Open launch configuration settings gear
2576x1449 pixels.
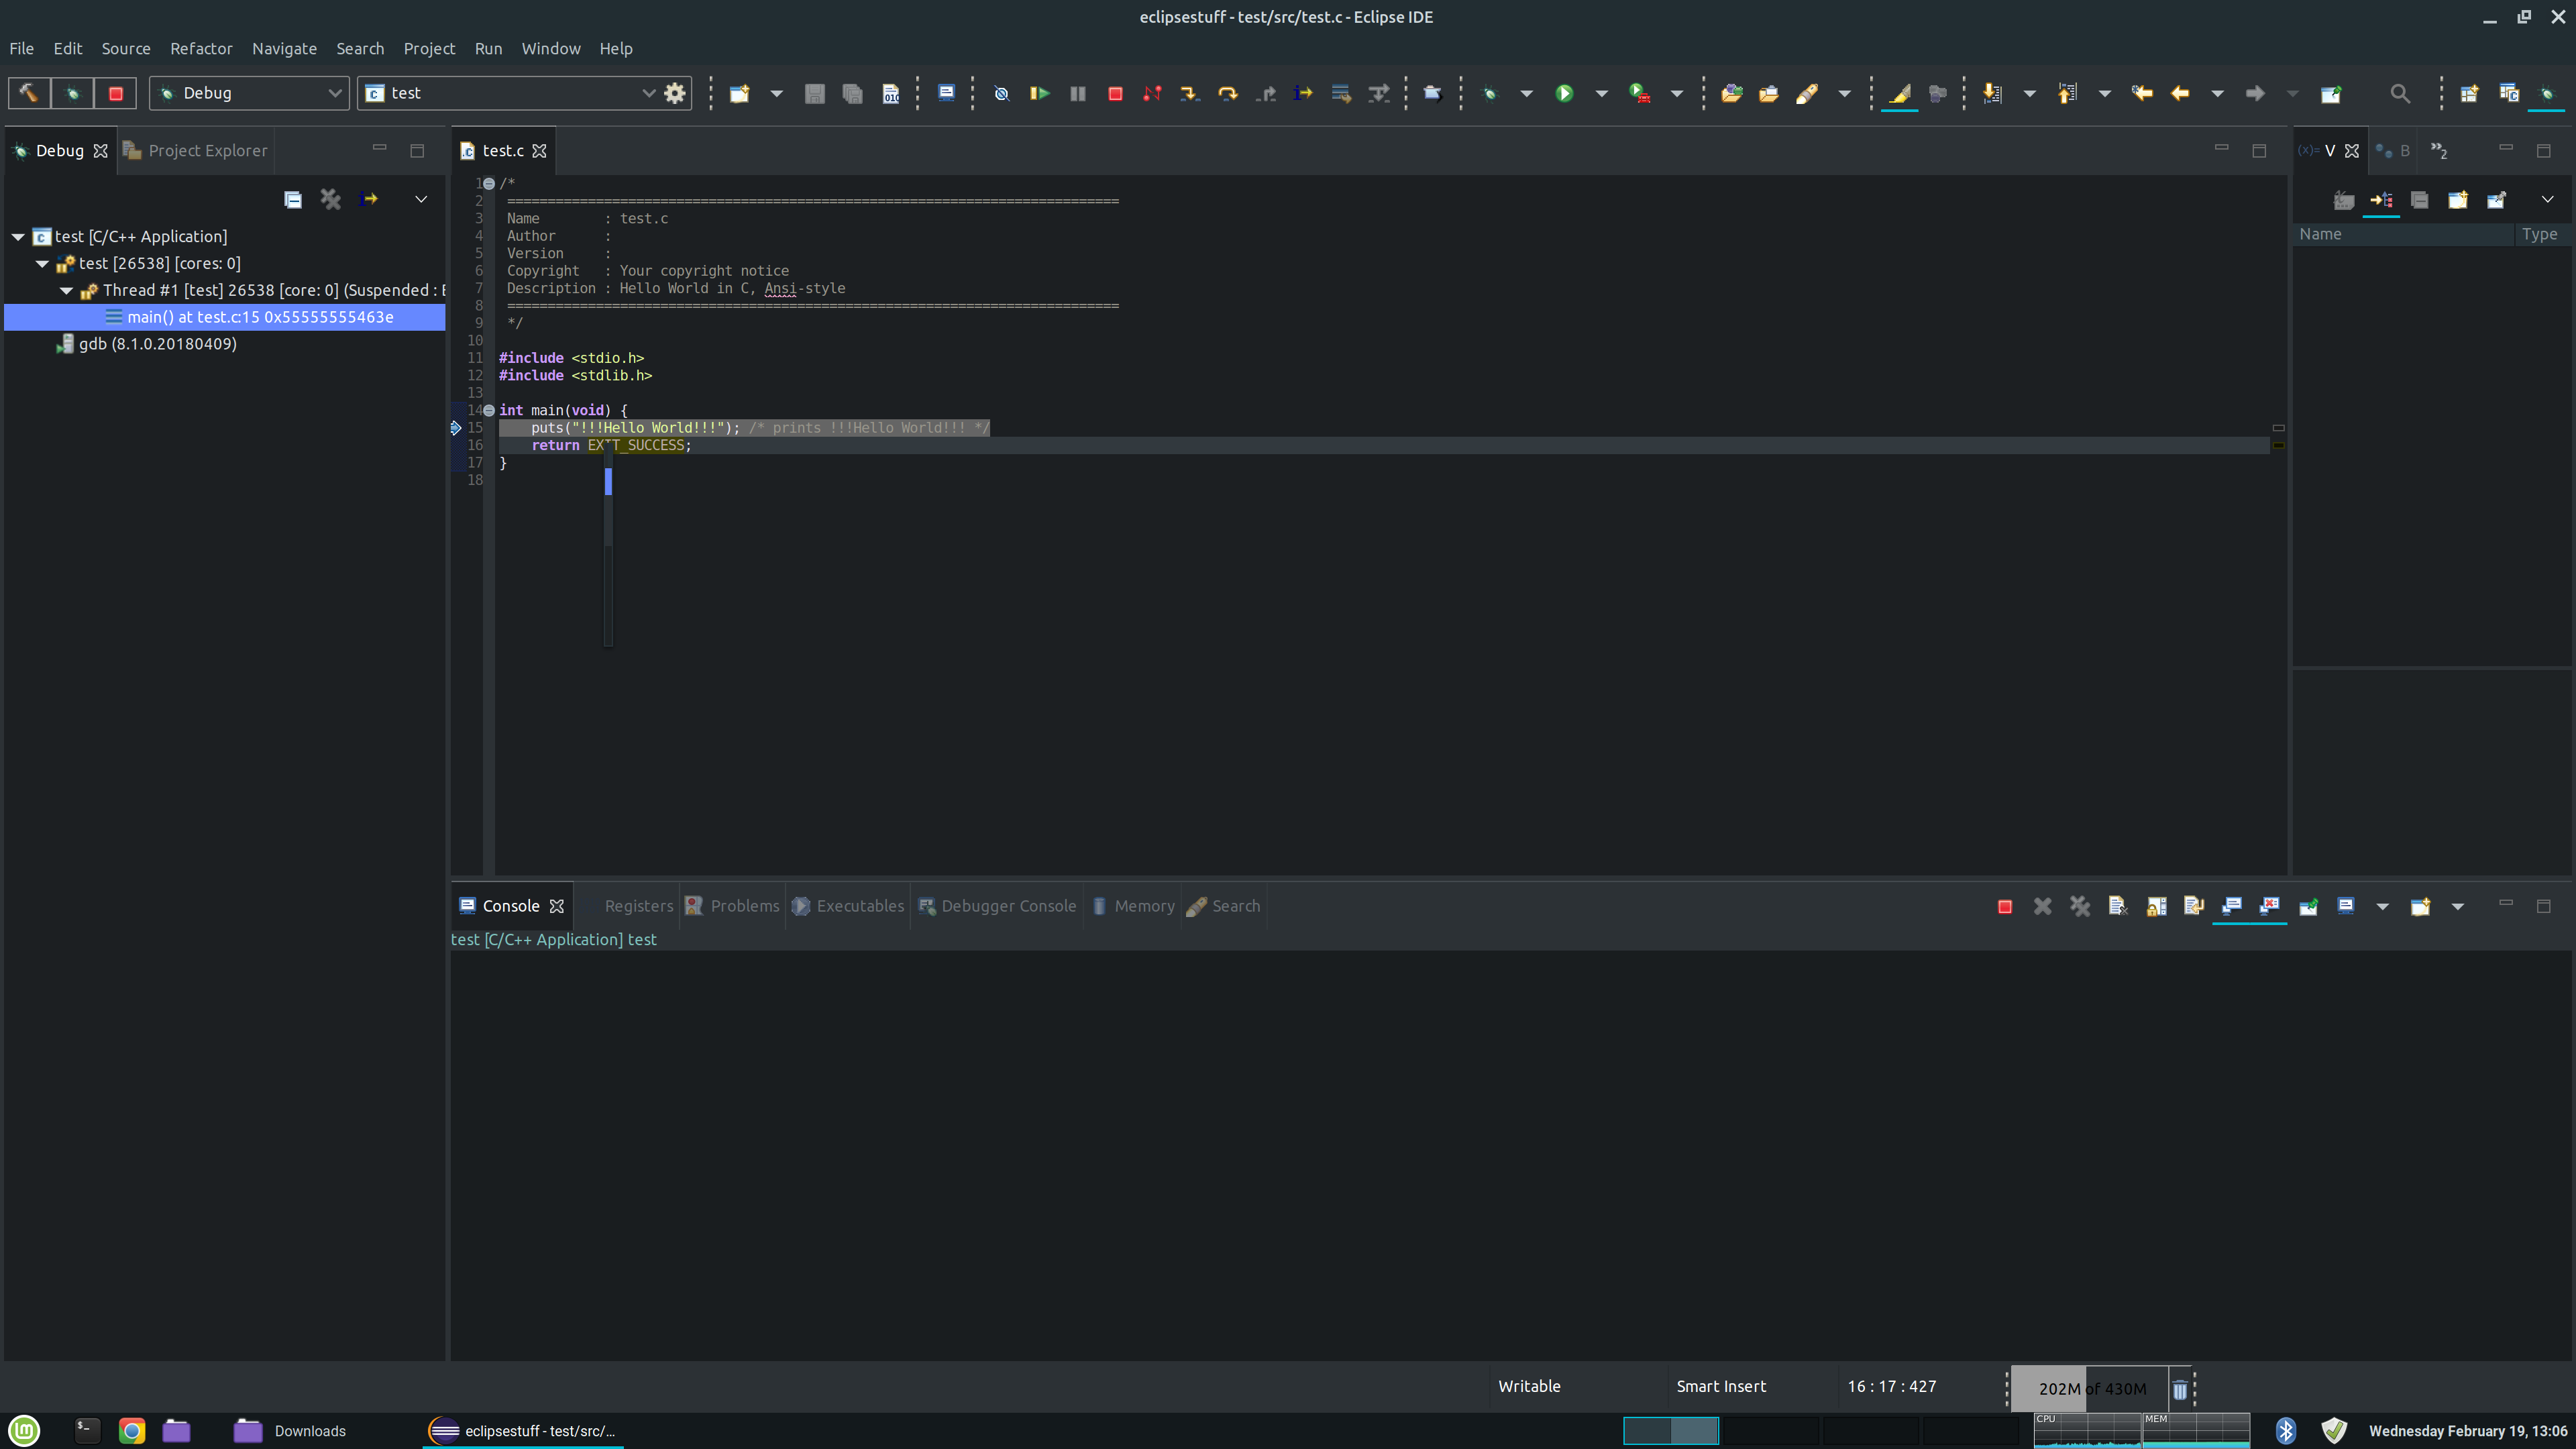[x=675, y=93]
